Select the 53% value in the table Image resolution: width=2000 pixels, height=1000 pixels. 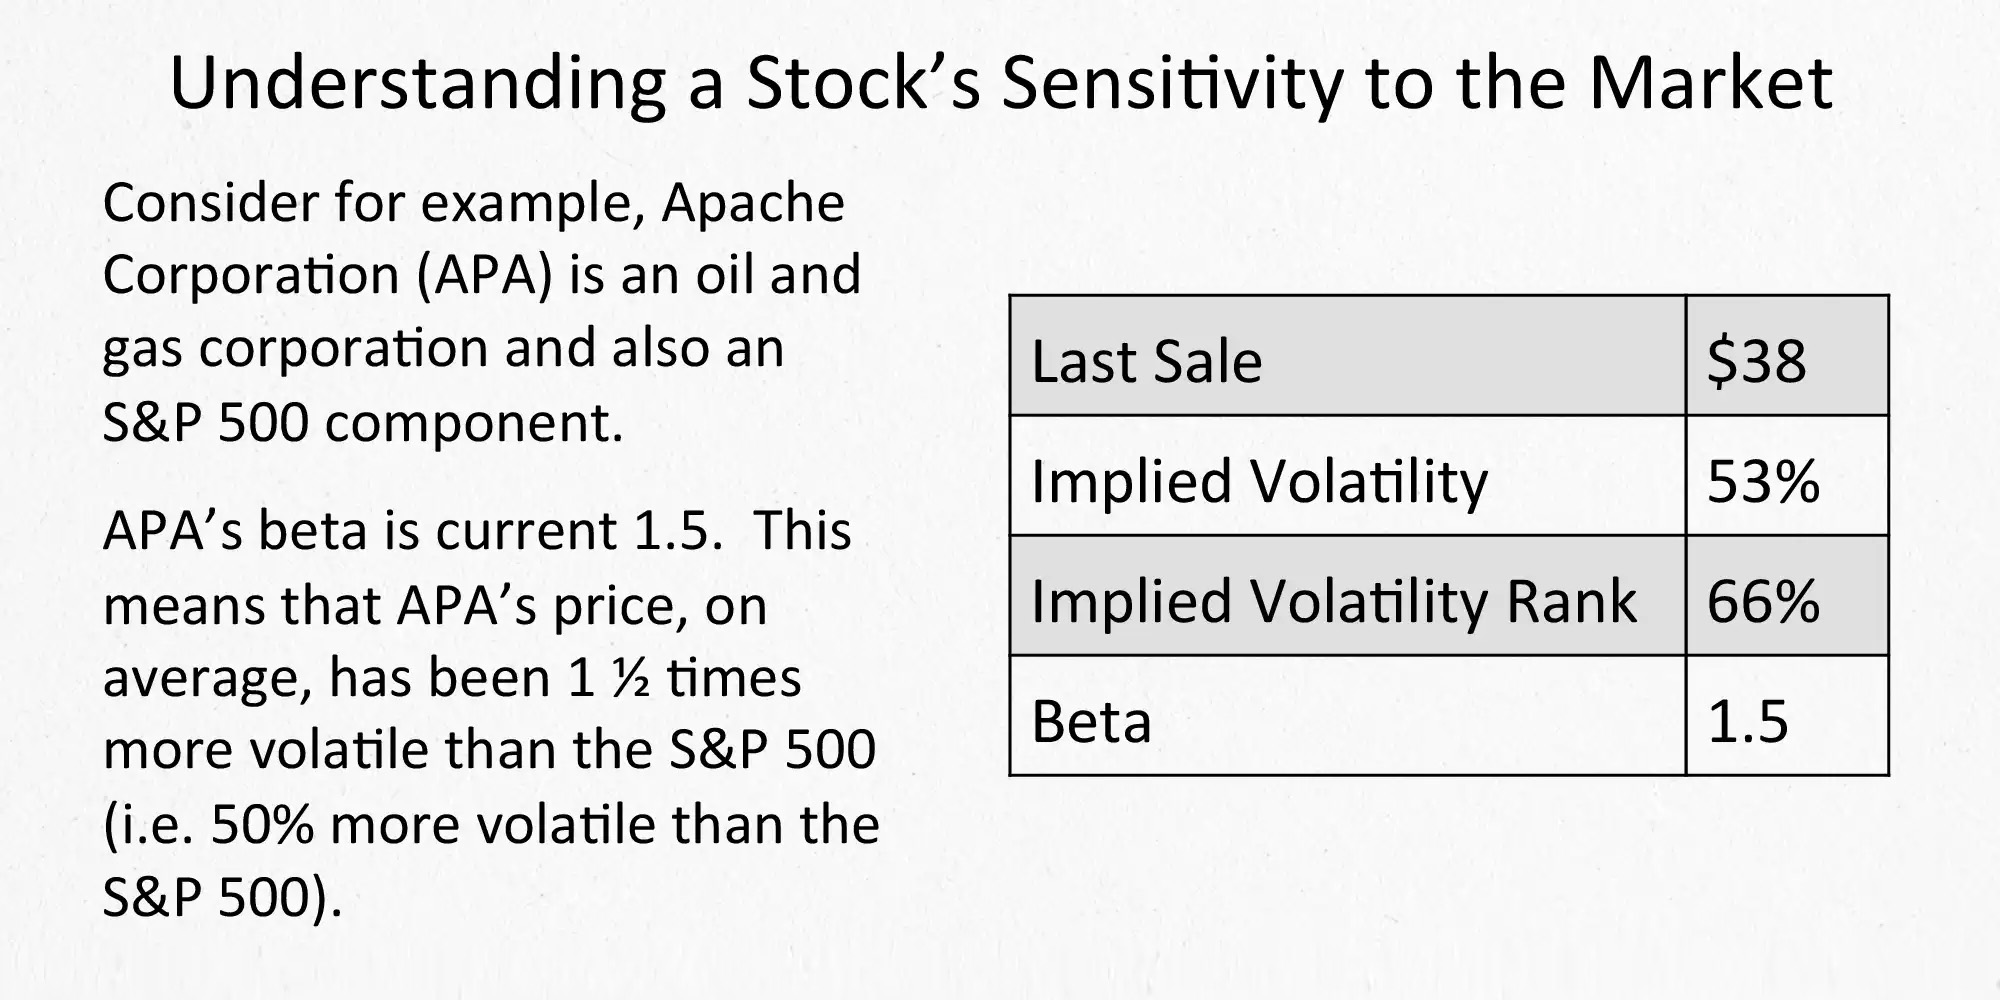coord(1762,481)
